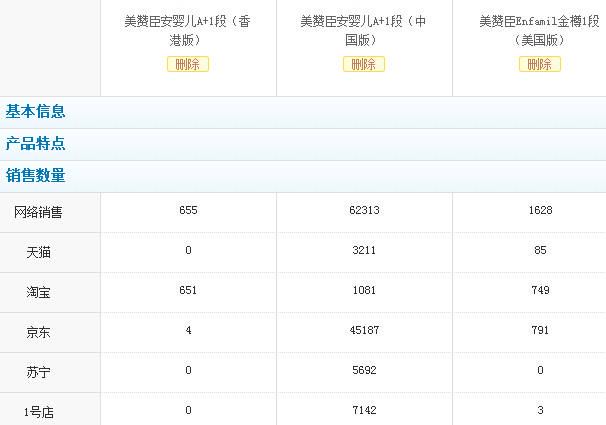Delete the 香港版 product column

coord(188,64)
